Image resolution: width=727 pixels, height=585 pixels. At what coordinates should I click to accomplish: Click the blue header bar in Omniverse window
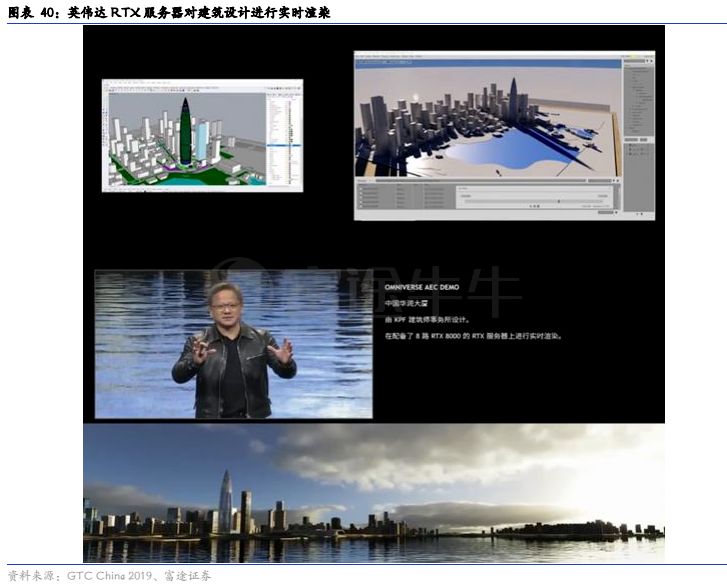click(x=488, y=64)
